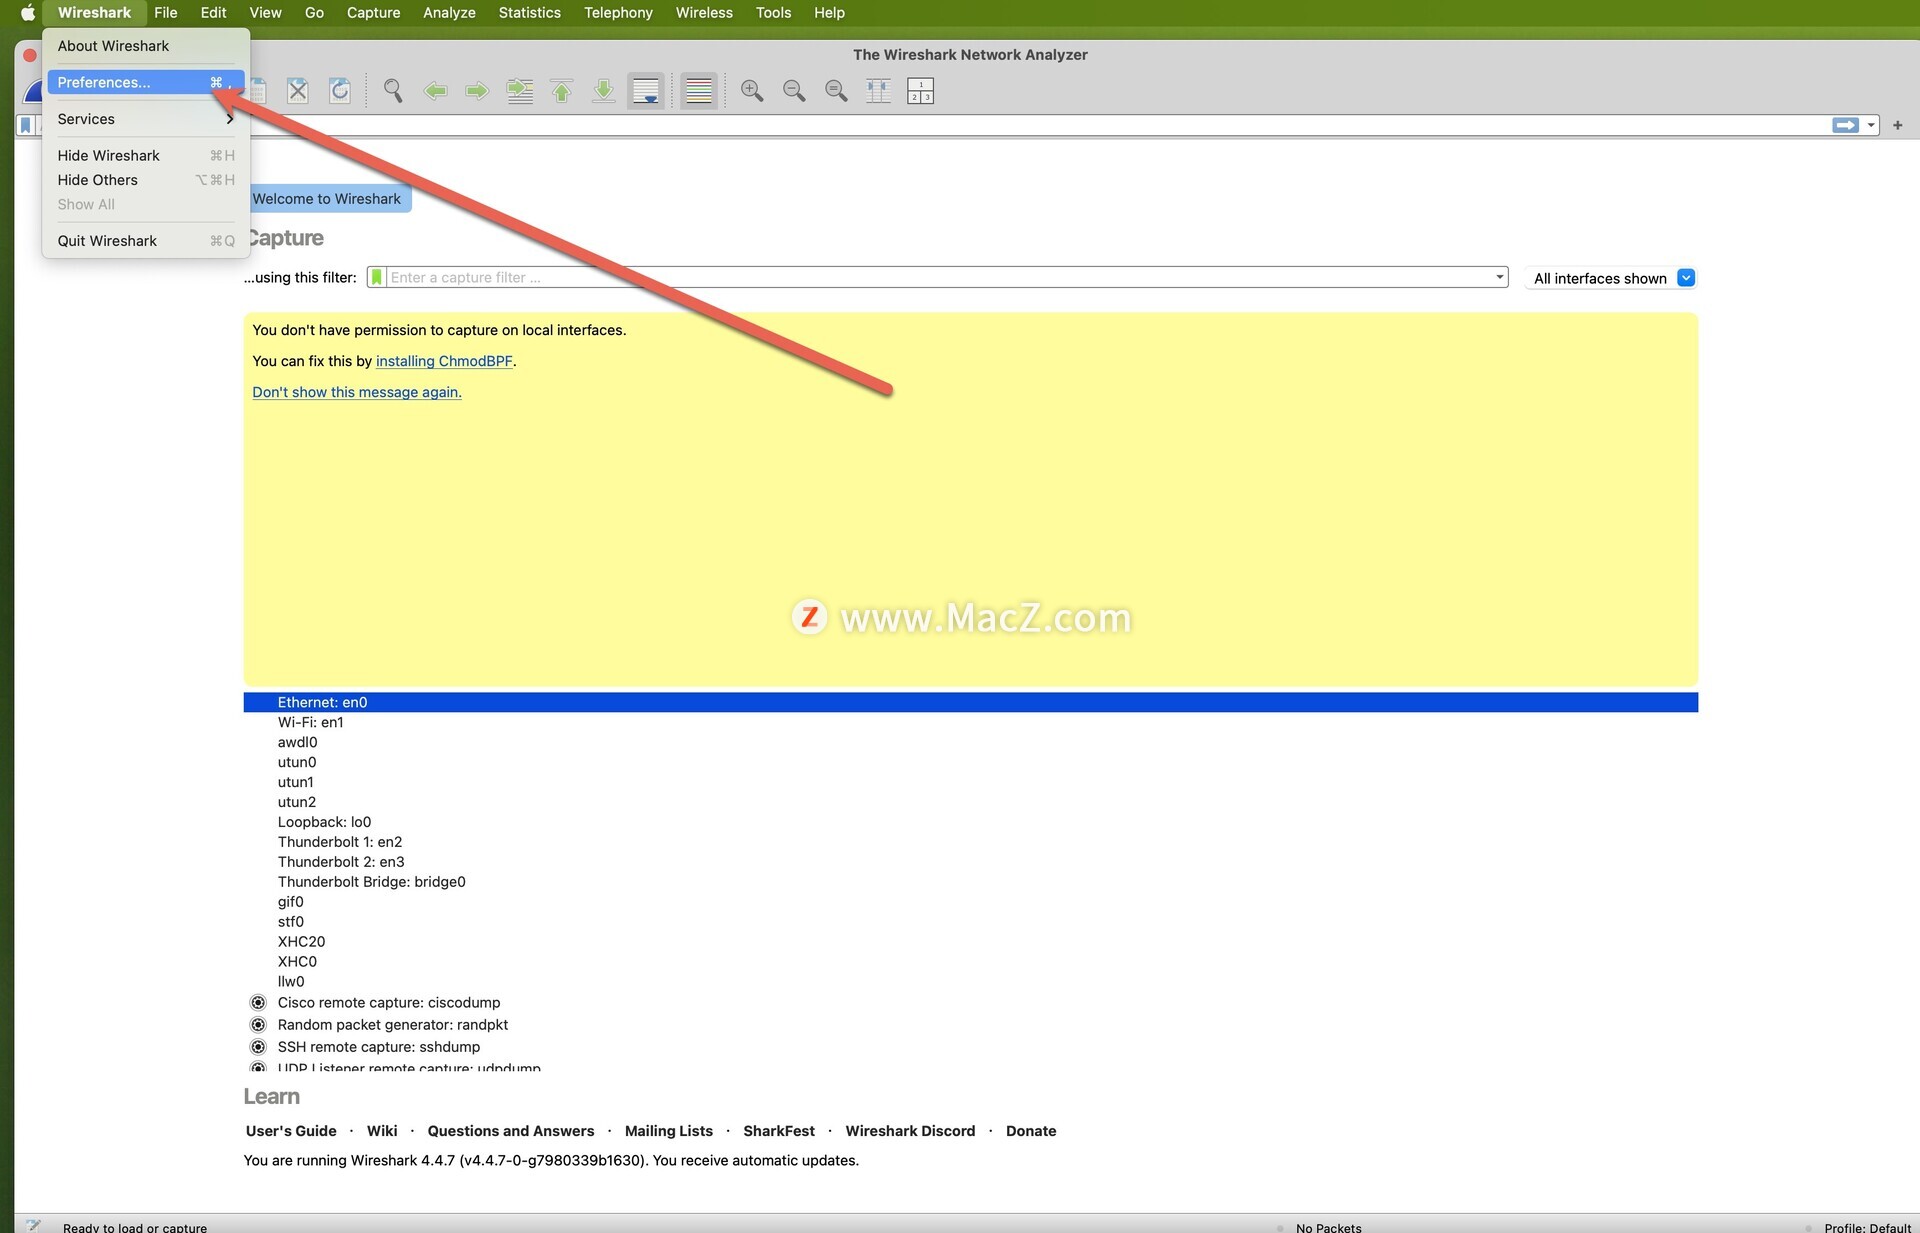Click the Welcome to Wireshark banner button
This screenshot has height=1233, width=1920.
point(330,198)
